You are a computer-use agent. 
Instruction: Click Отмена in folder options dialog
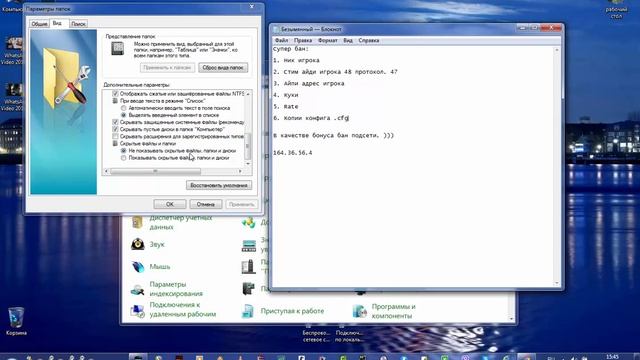(206, 204)
